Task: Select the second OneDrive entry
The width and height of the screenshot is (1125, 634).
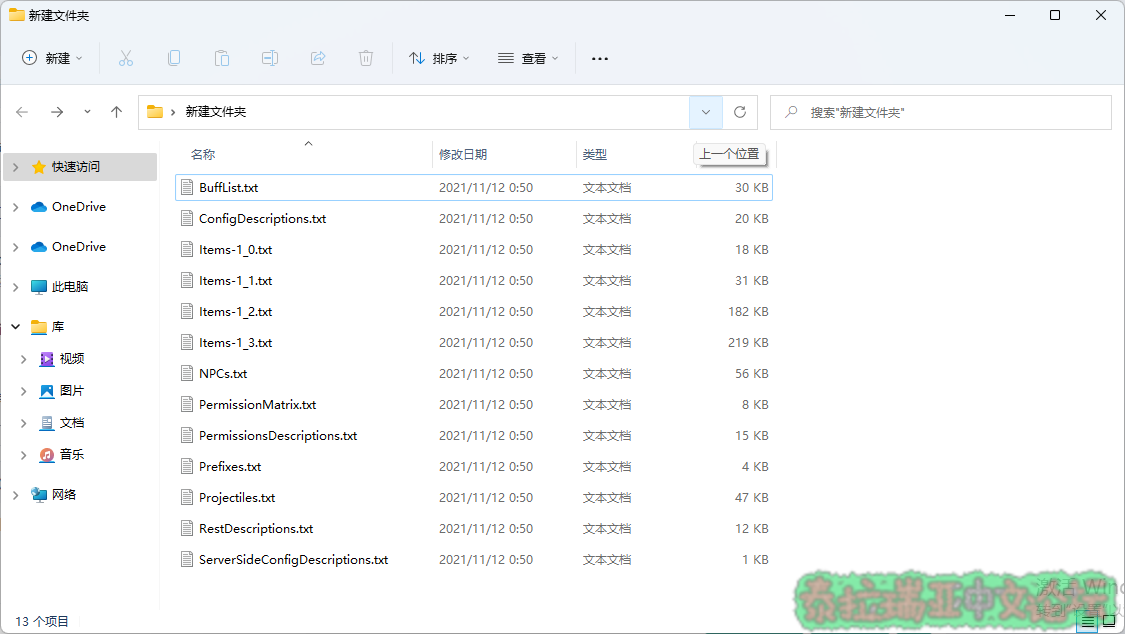Action: (79, 247)
